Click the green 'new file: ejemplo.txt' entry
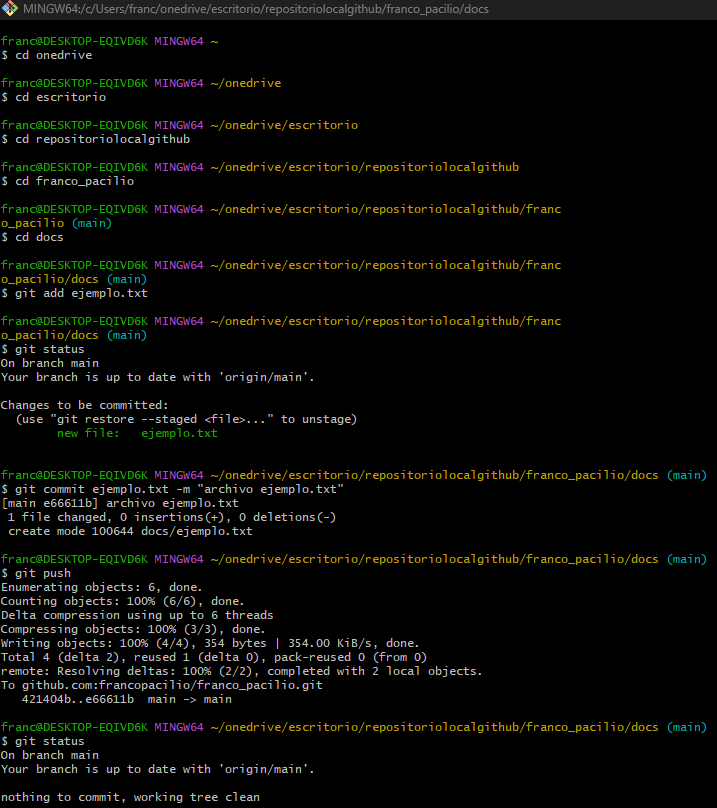717x808 pixels. 137,433
